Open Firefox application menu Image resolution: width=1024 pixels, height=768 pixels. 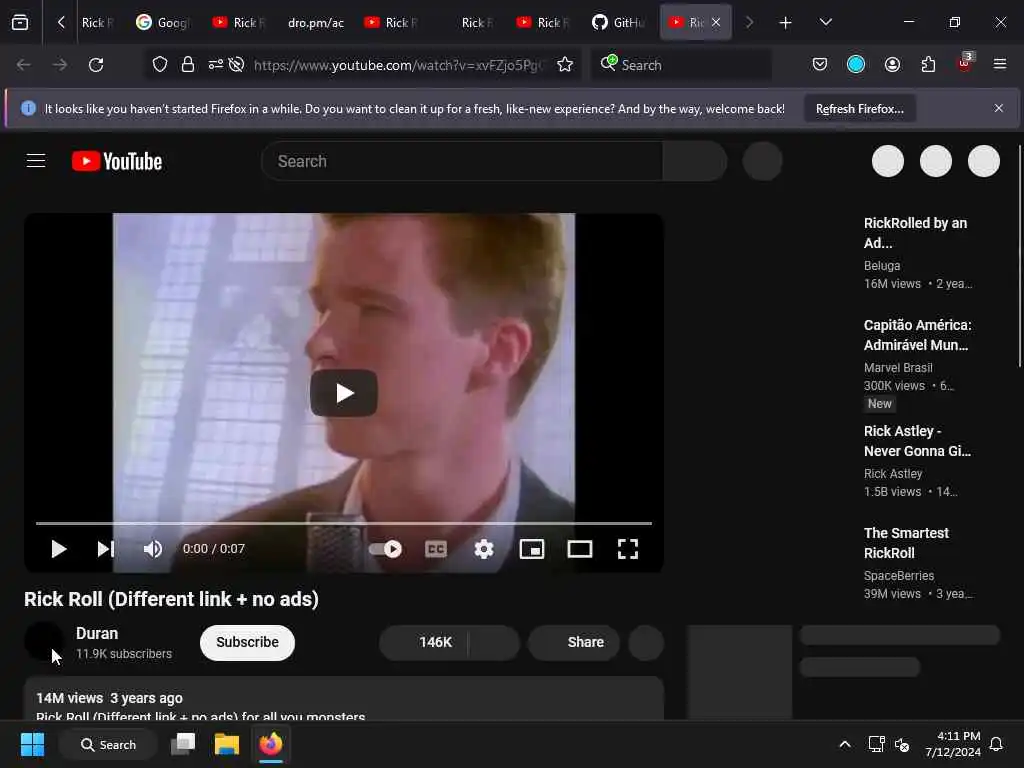[1000, 64]
